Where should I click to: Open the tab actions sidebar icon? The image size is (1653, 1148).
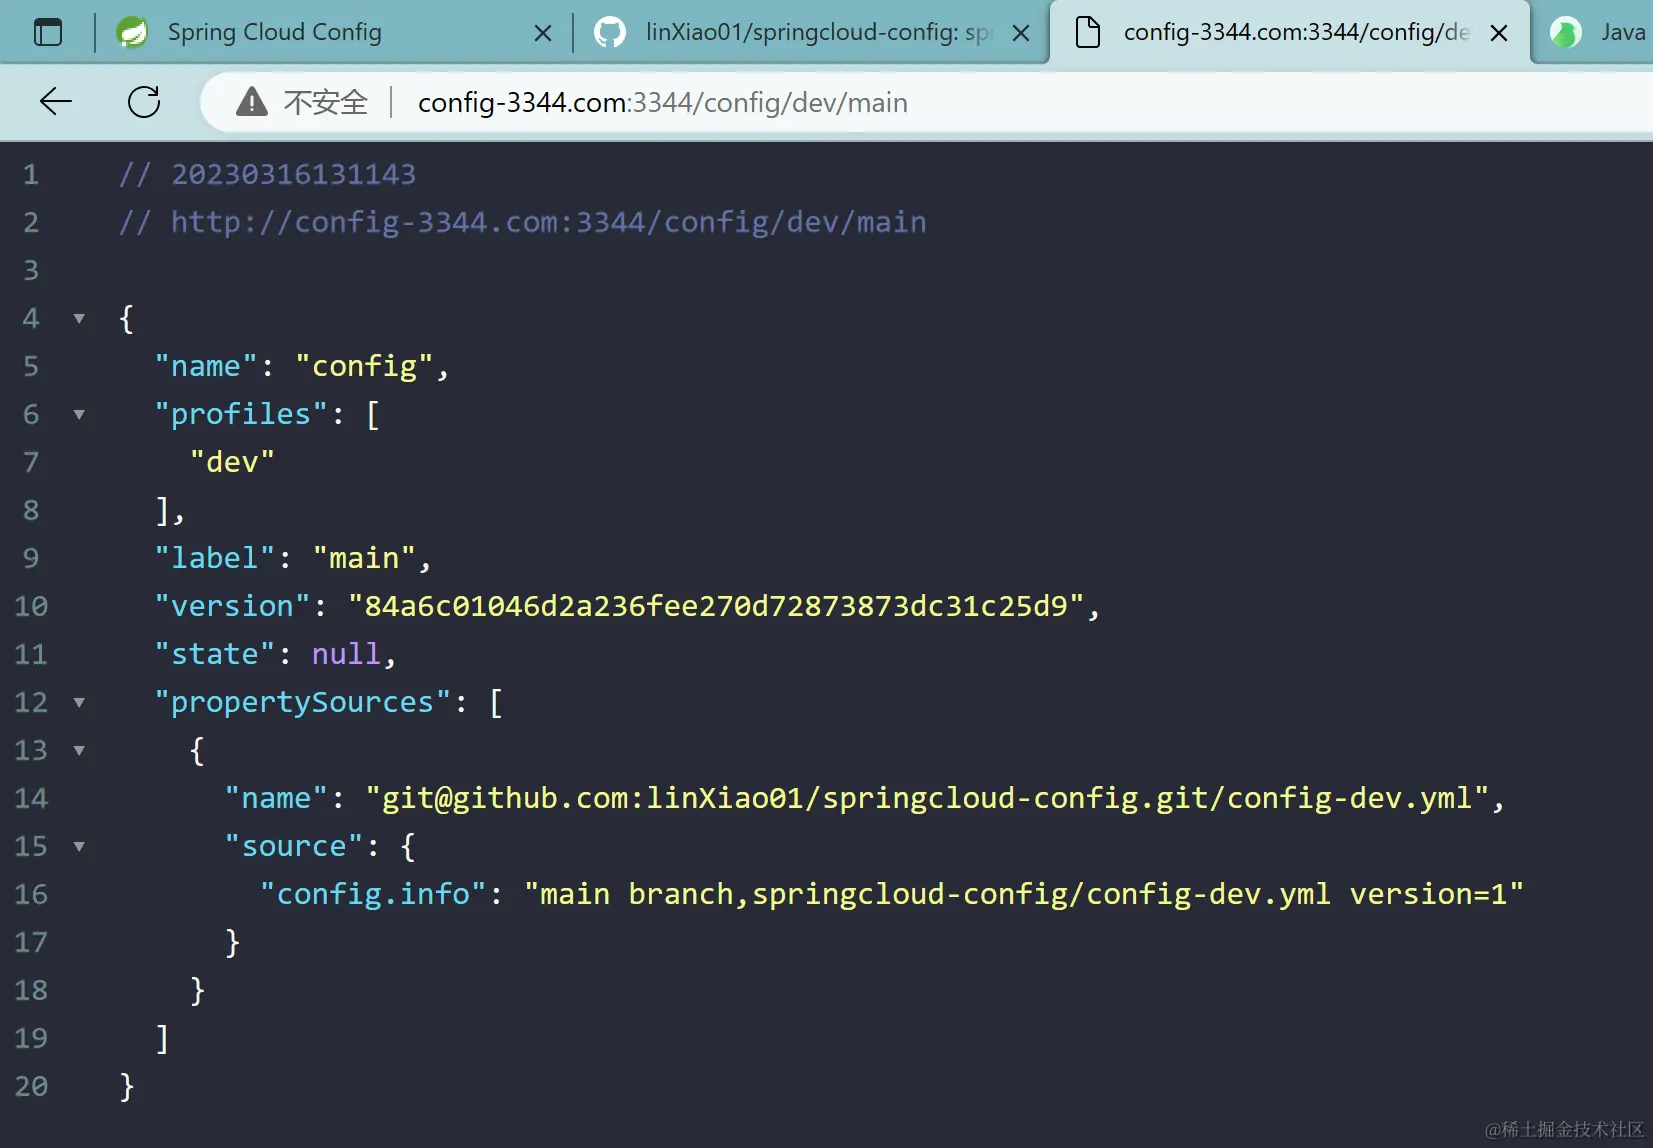(48, 32)
